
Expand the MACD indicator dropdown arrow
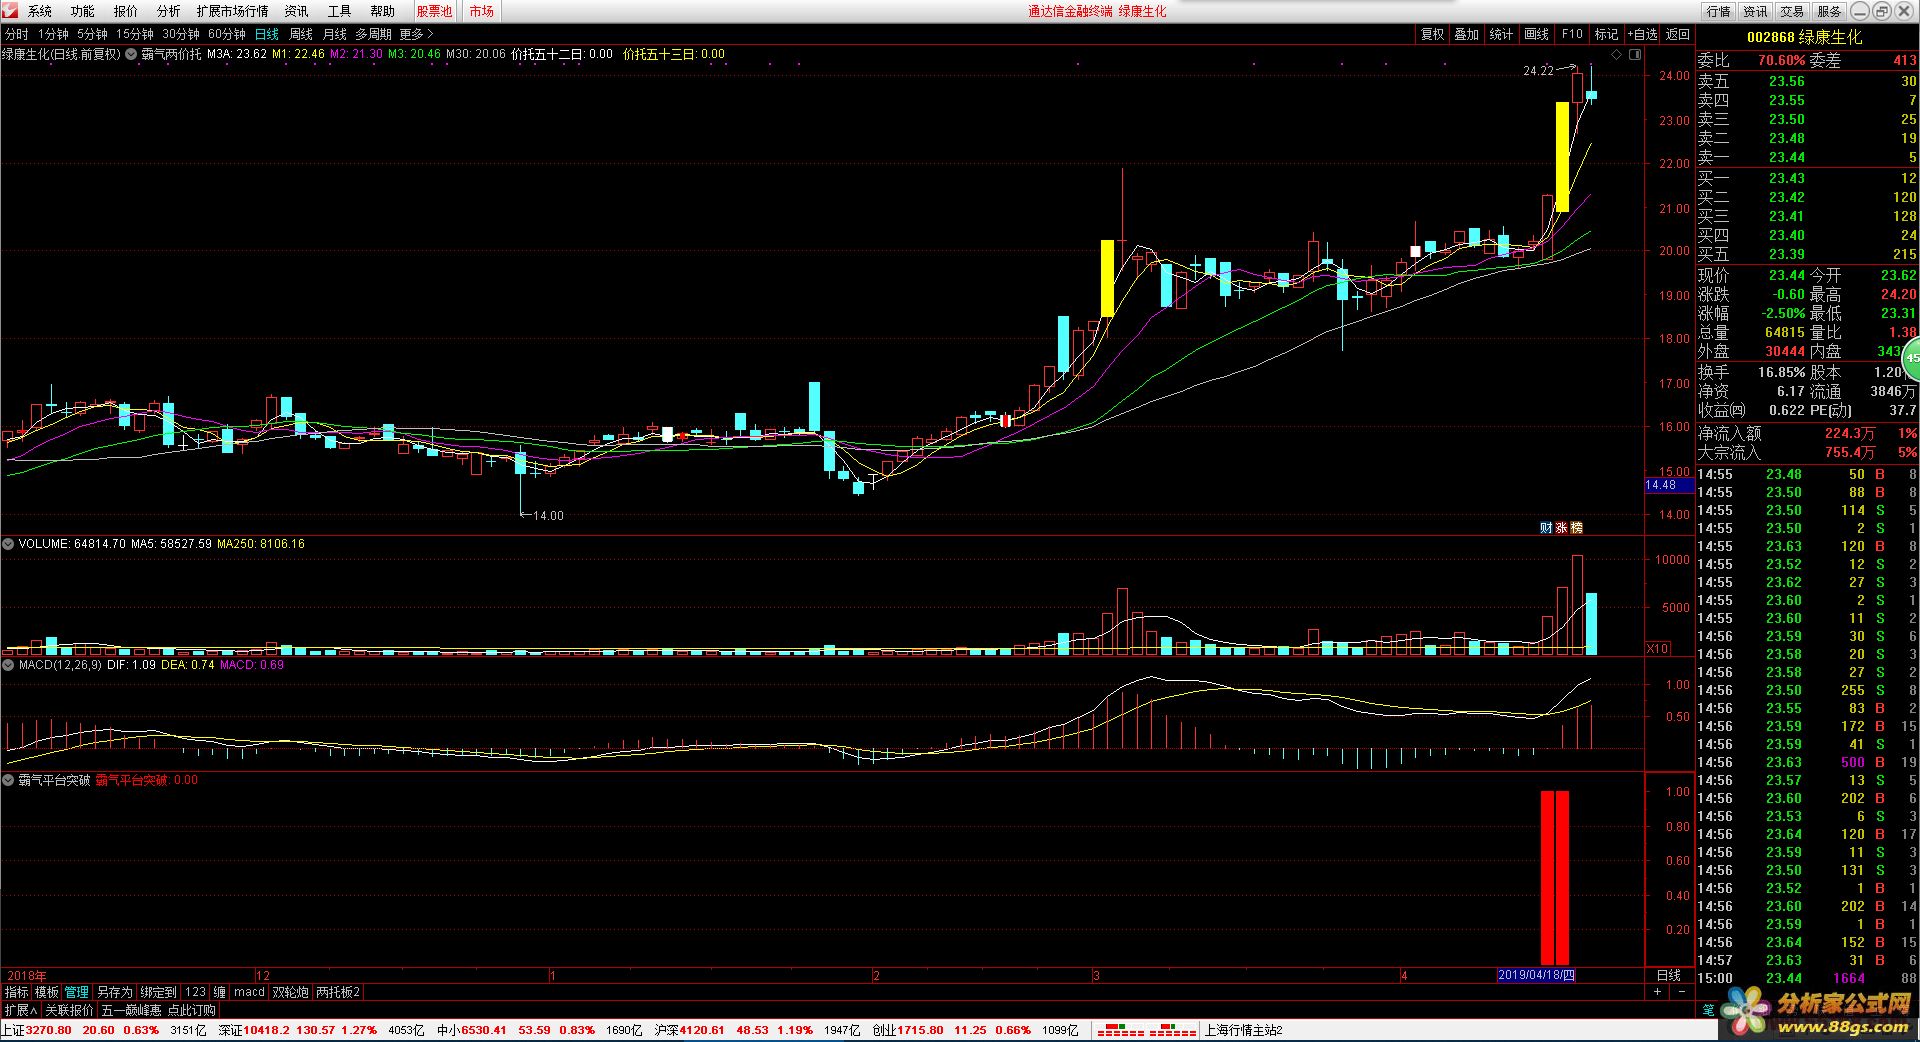9,664
